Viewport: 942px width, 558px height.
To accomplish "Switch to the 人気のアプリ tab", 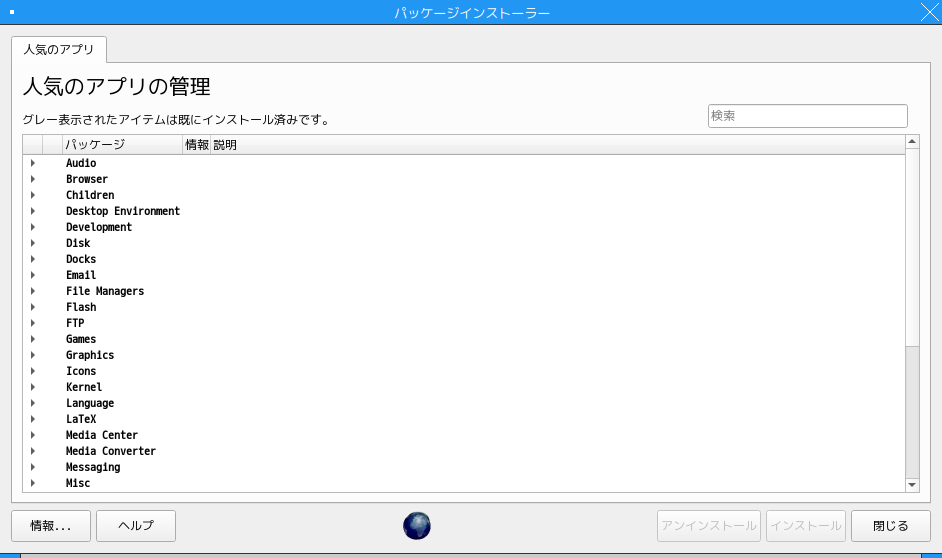I will (x=59, y=49).
